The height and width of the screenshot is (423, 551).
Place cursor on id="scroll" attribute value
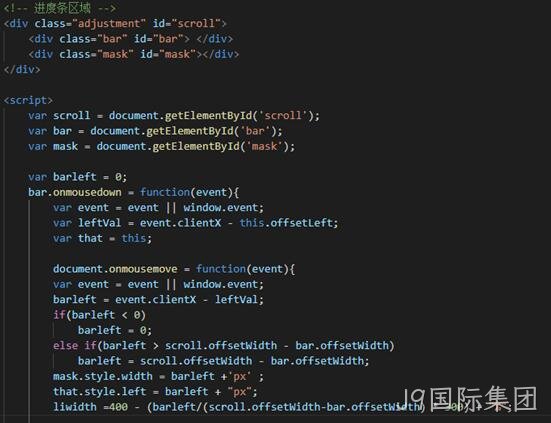click(196, 24)
